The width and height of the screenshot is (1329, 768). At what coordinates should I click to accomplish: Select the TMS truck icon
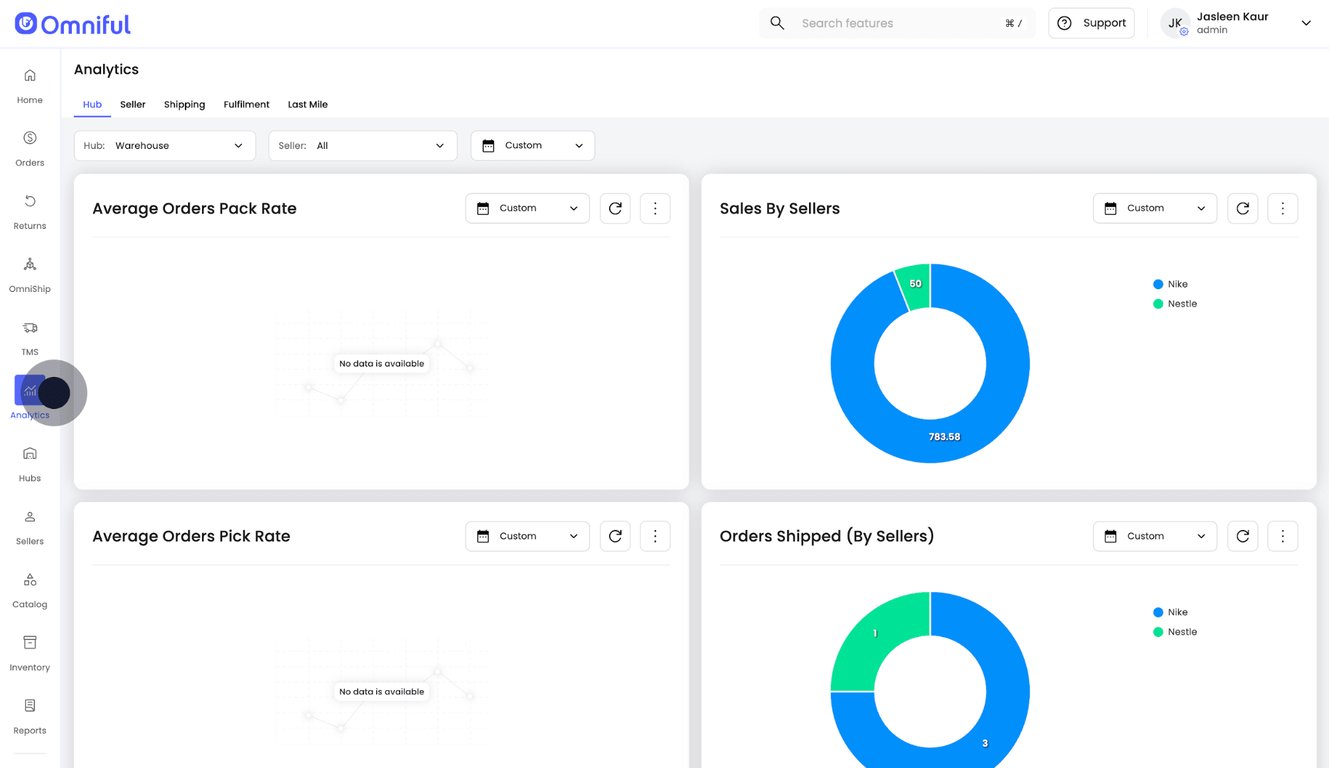coord(30,327)
